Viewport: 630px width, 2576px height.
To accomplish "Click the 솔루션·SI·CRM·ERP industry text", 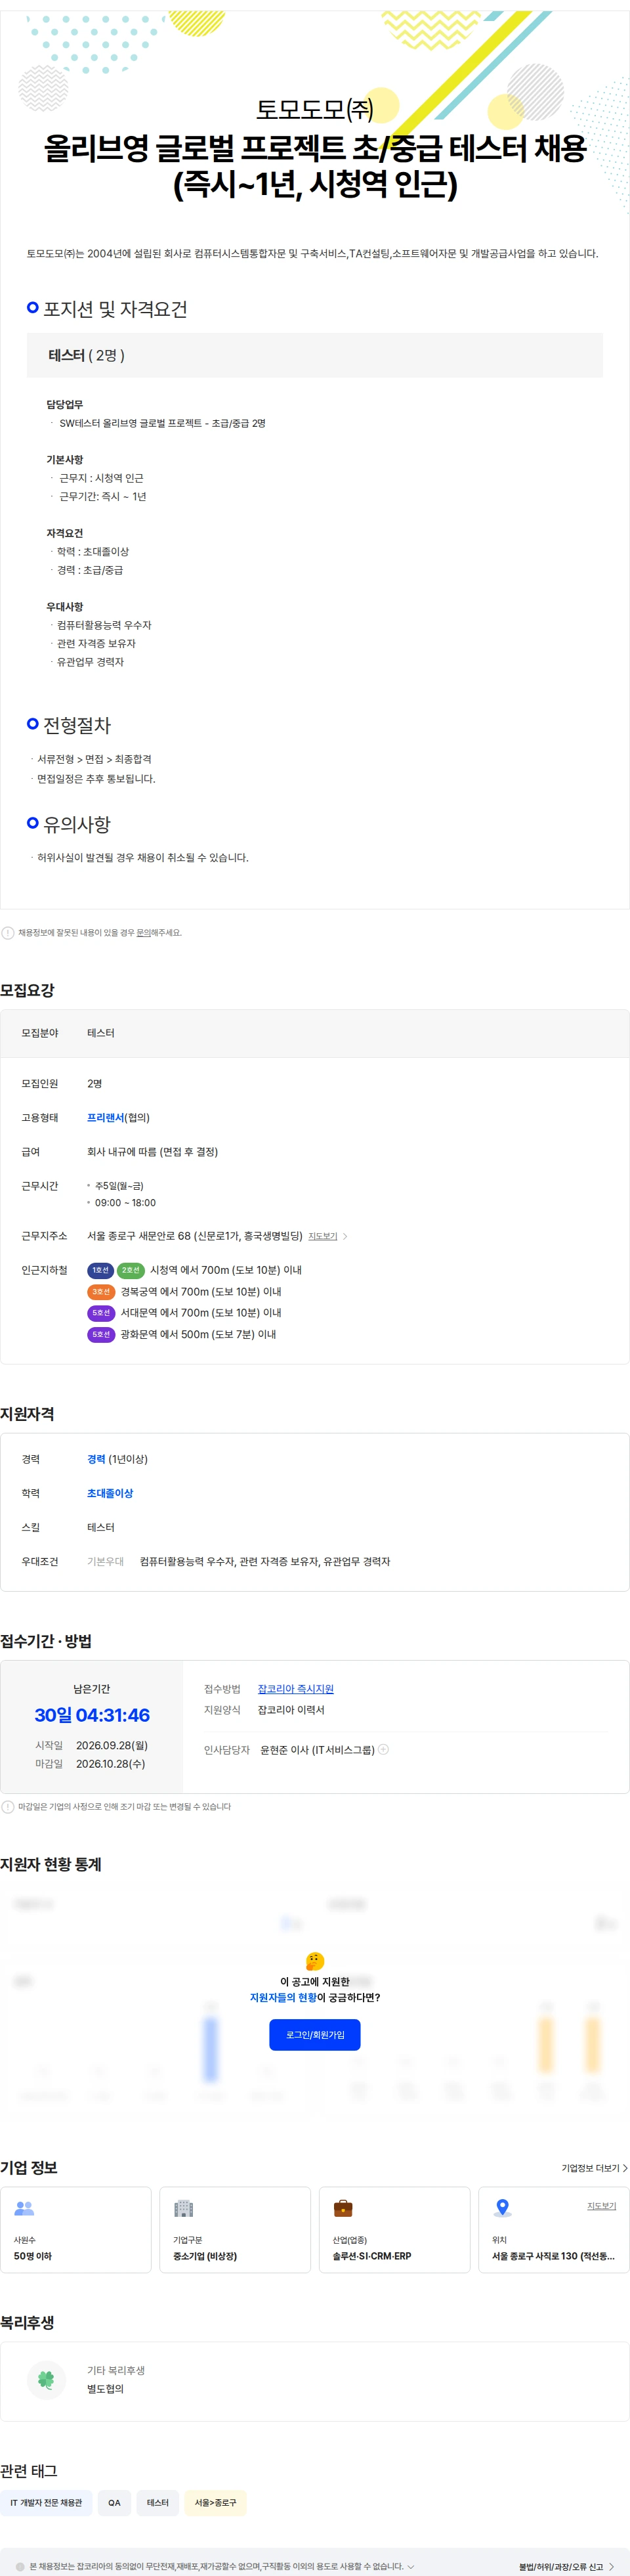I will tap(372, 2255).
